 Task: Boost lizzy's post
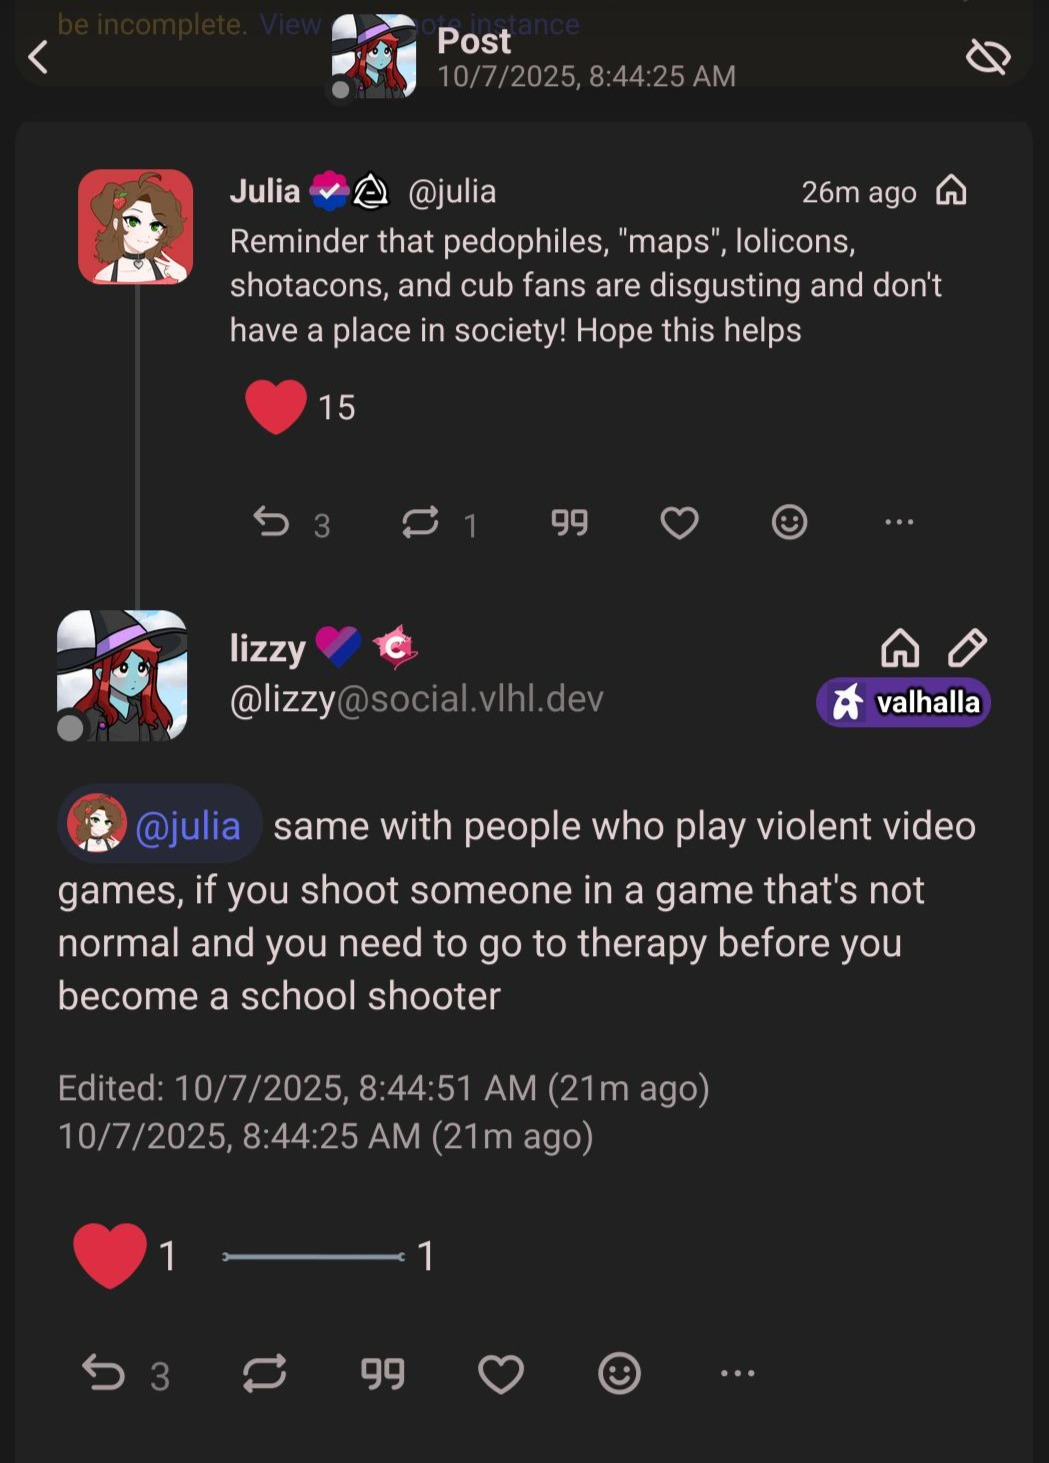click(x=264, y=1373)
